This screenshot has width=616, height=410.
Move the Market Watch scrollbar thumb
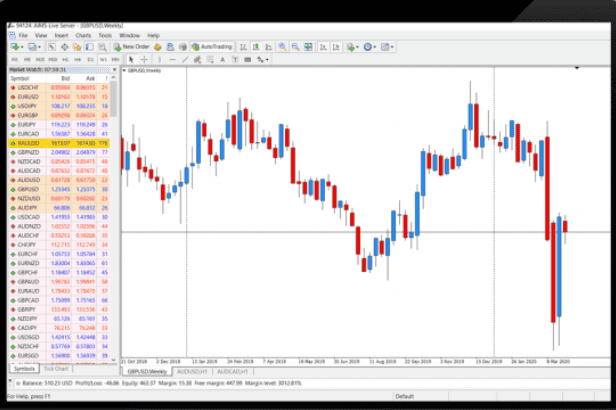(114, 99)
